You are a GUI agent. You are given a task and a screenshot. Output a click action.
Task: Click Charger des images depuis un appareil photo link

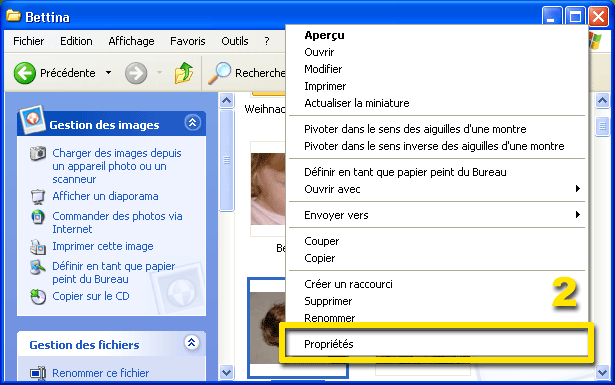(x=117, y=166)
